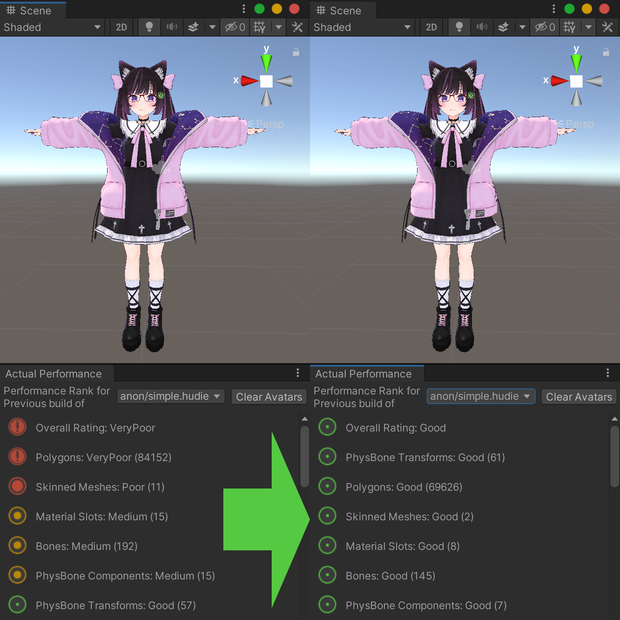
Task: Toggle scene audio in right Scene view
Action: [481, 27]
